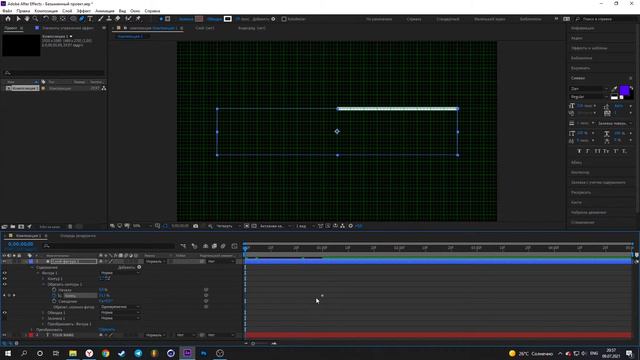Open the Эффект menu
The height and width of the screenshot is (360, 640).
click(84, 11)
